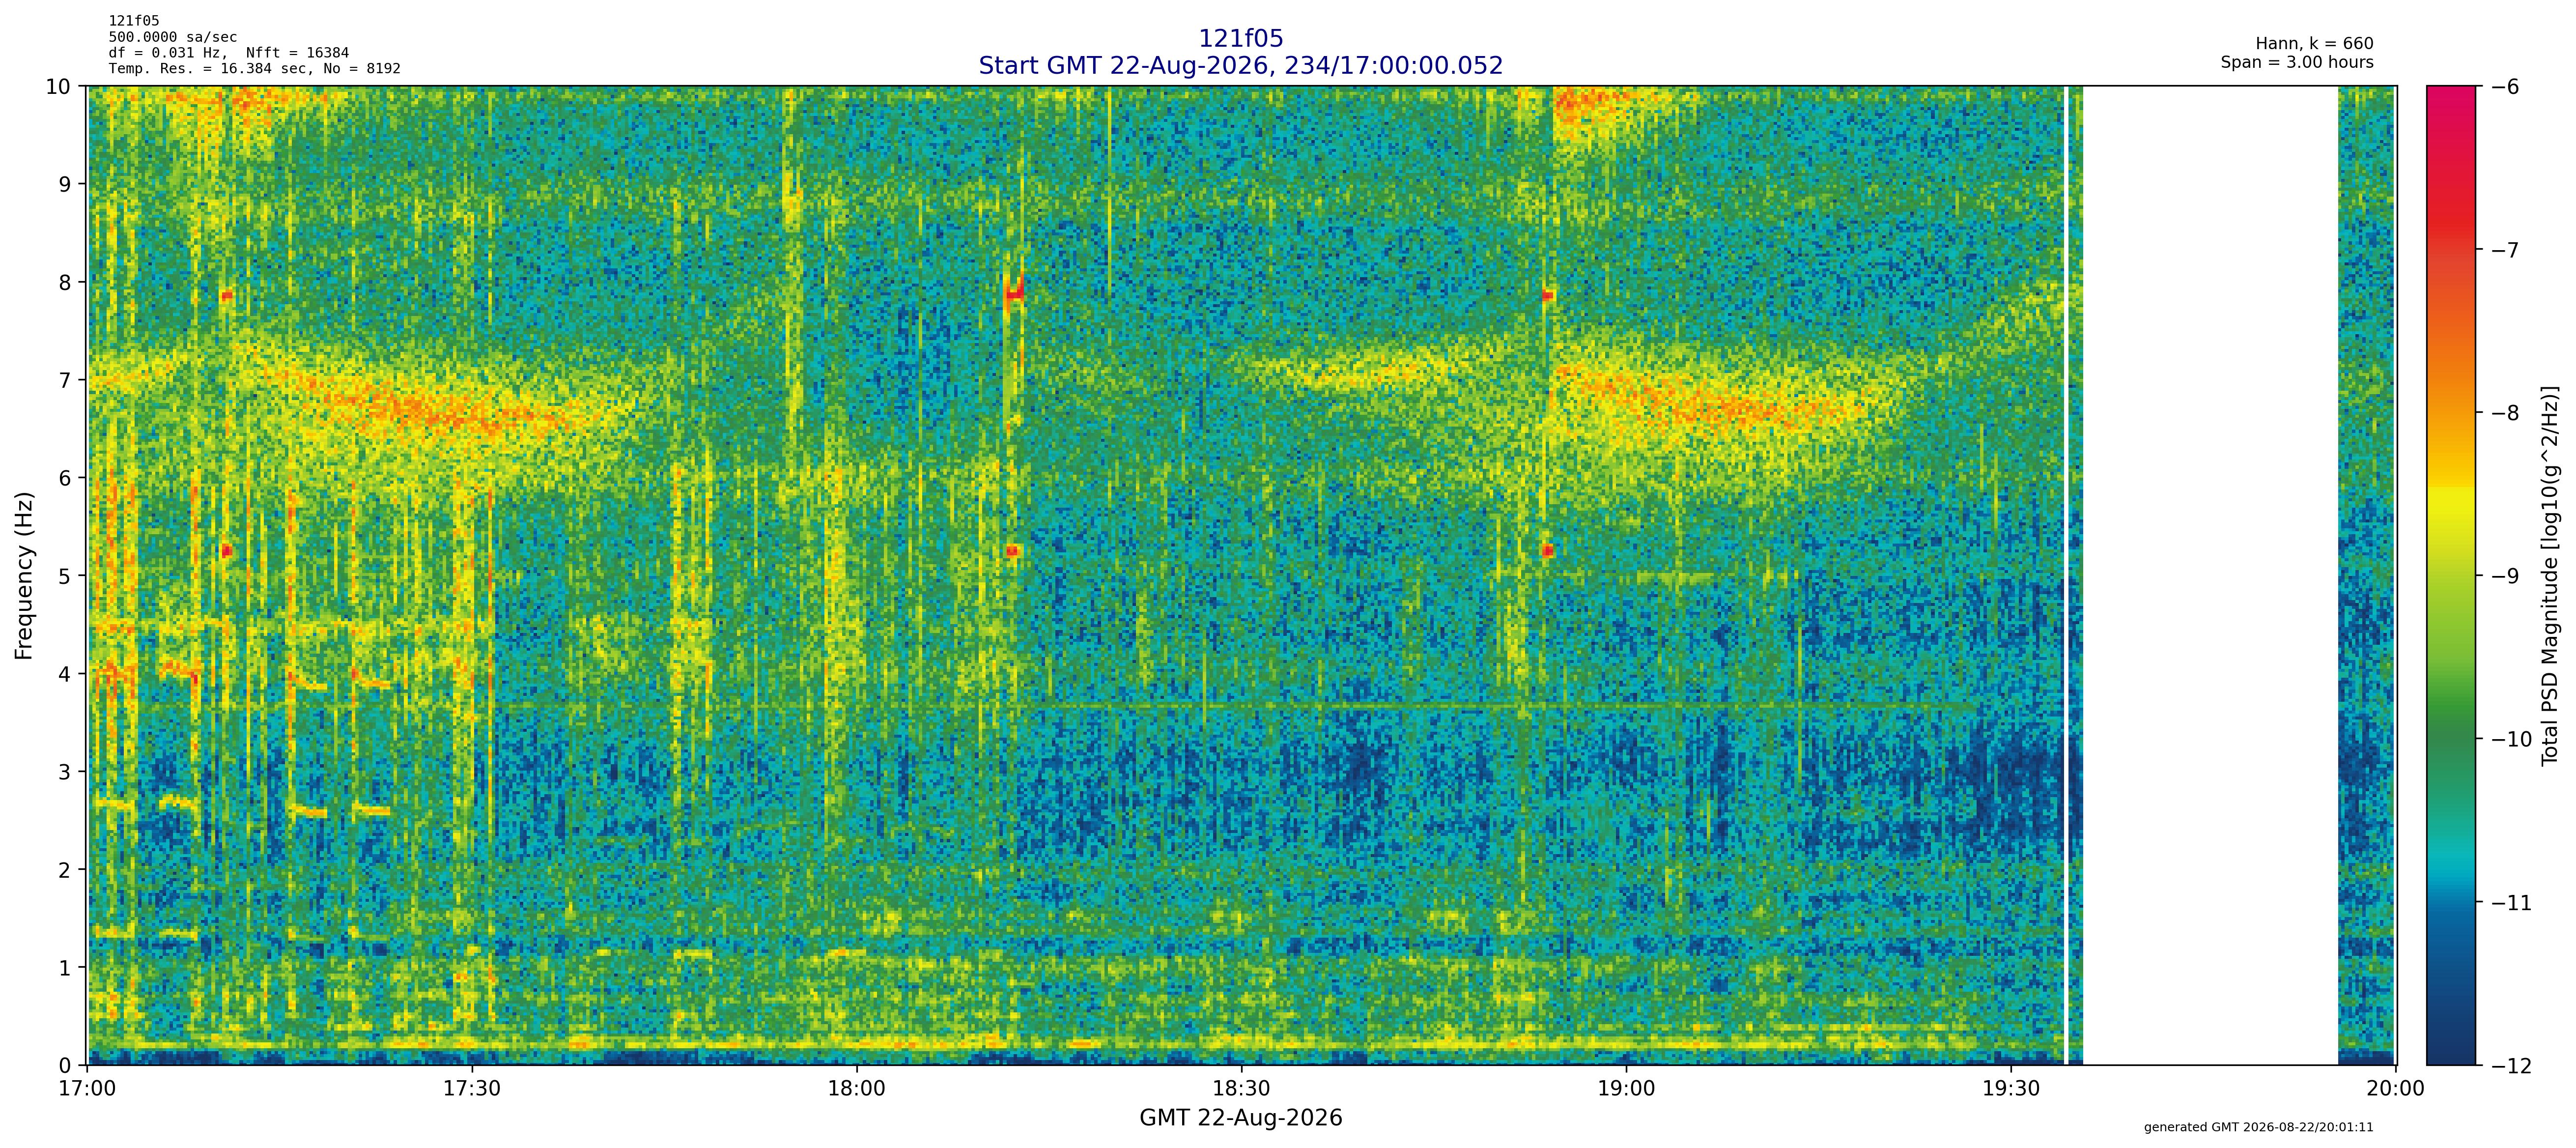Select frequency axis tick label '9'
Image resolution: width=2576 pixels, height=1148 pixels.
(x=65, y=184)
